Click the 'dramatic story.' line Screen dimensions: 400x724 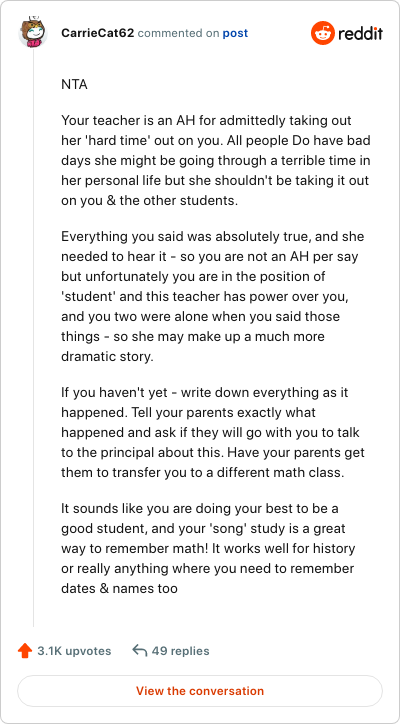(x=107, y=357)
